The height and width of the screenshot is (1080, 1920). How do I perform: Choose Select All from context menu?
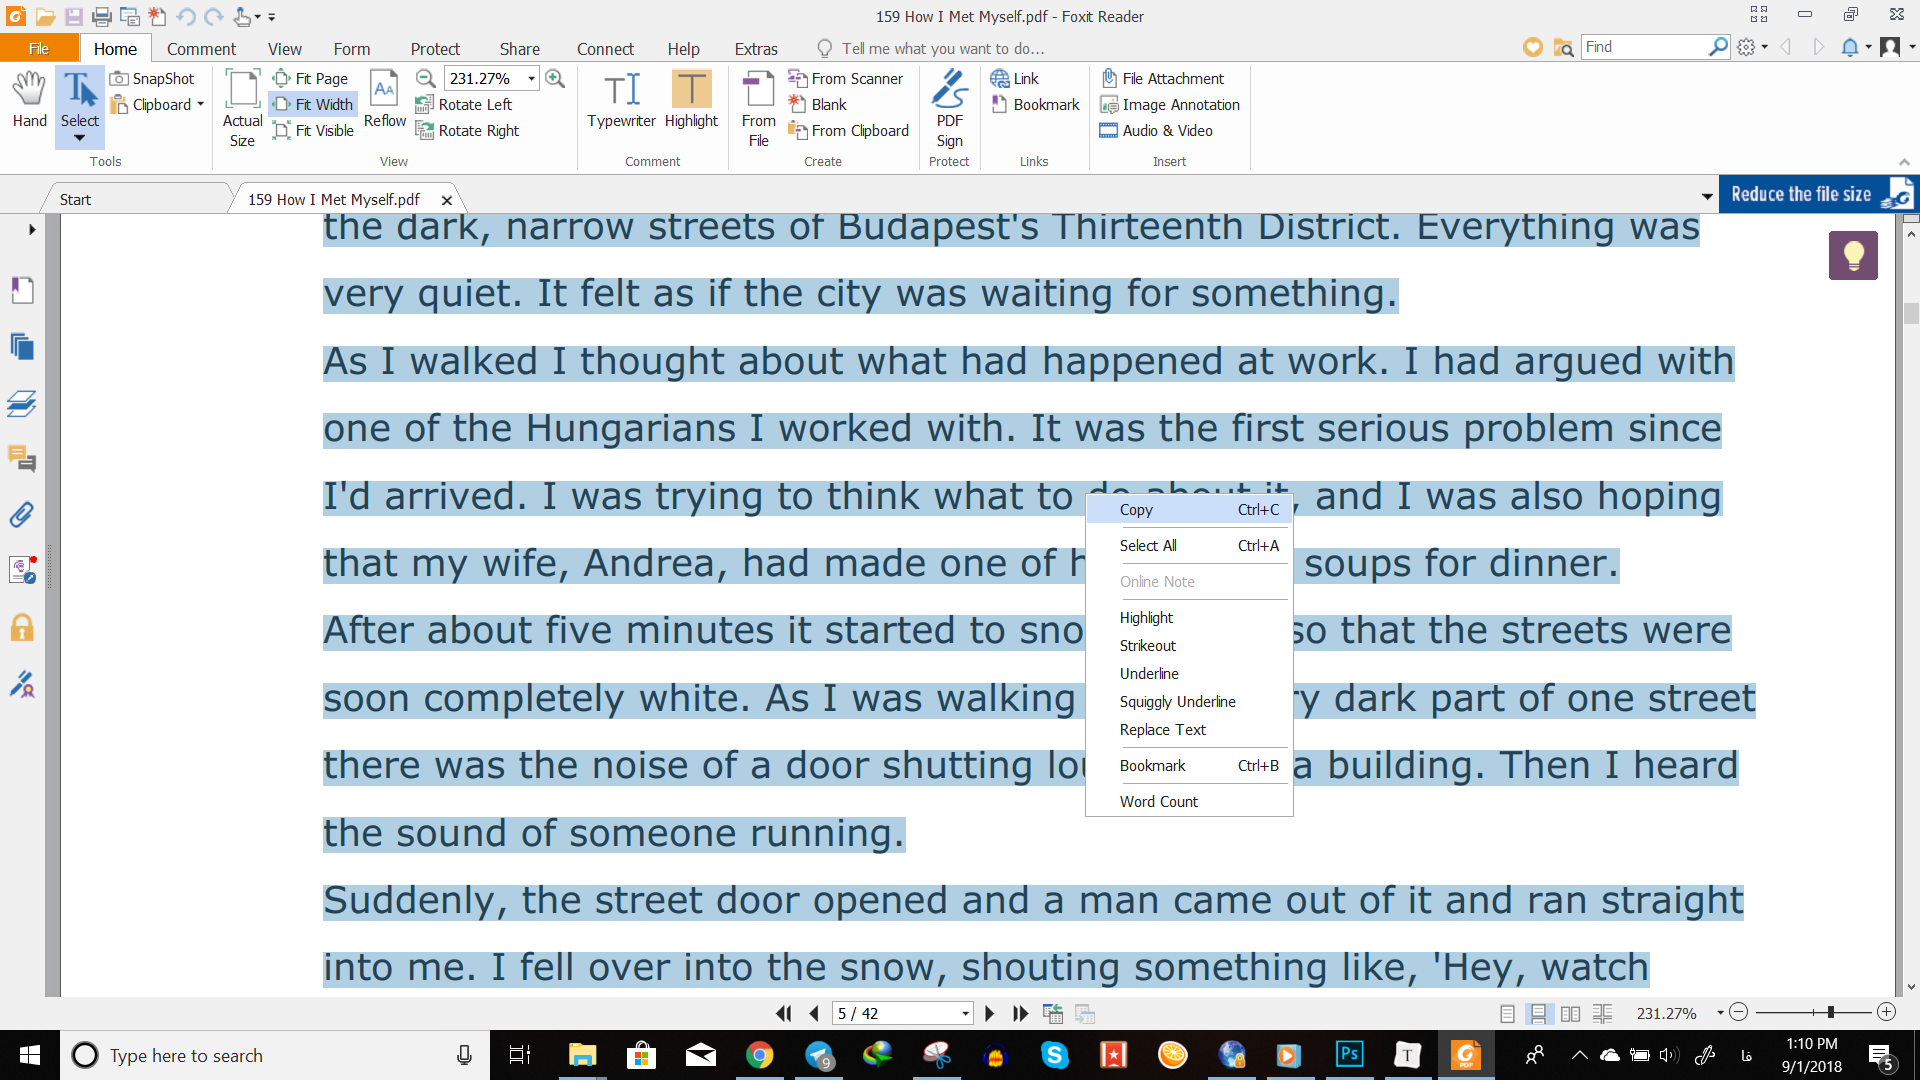coord(1189,546)
